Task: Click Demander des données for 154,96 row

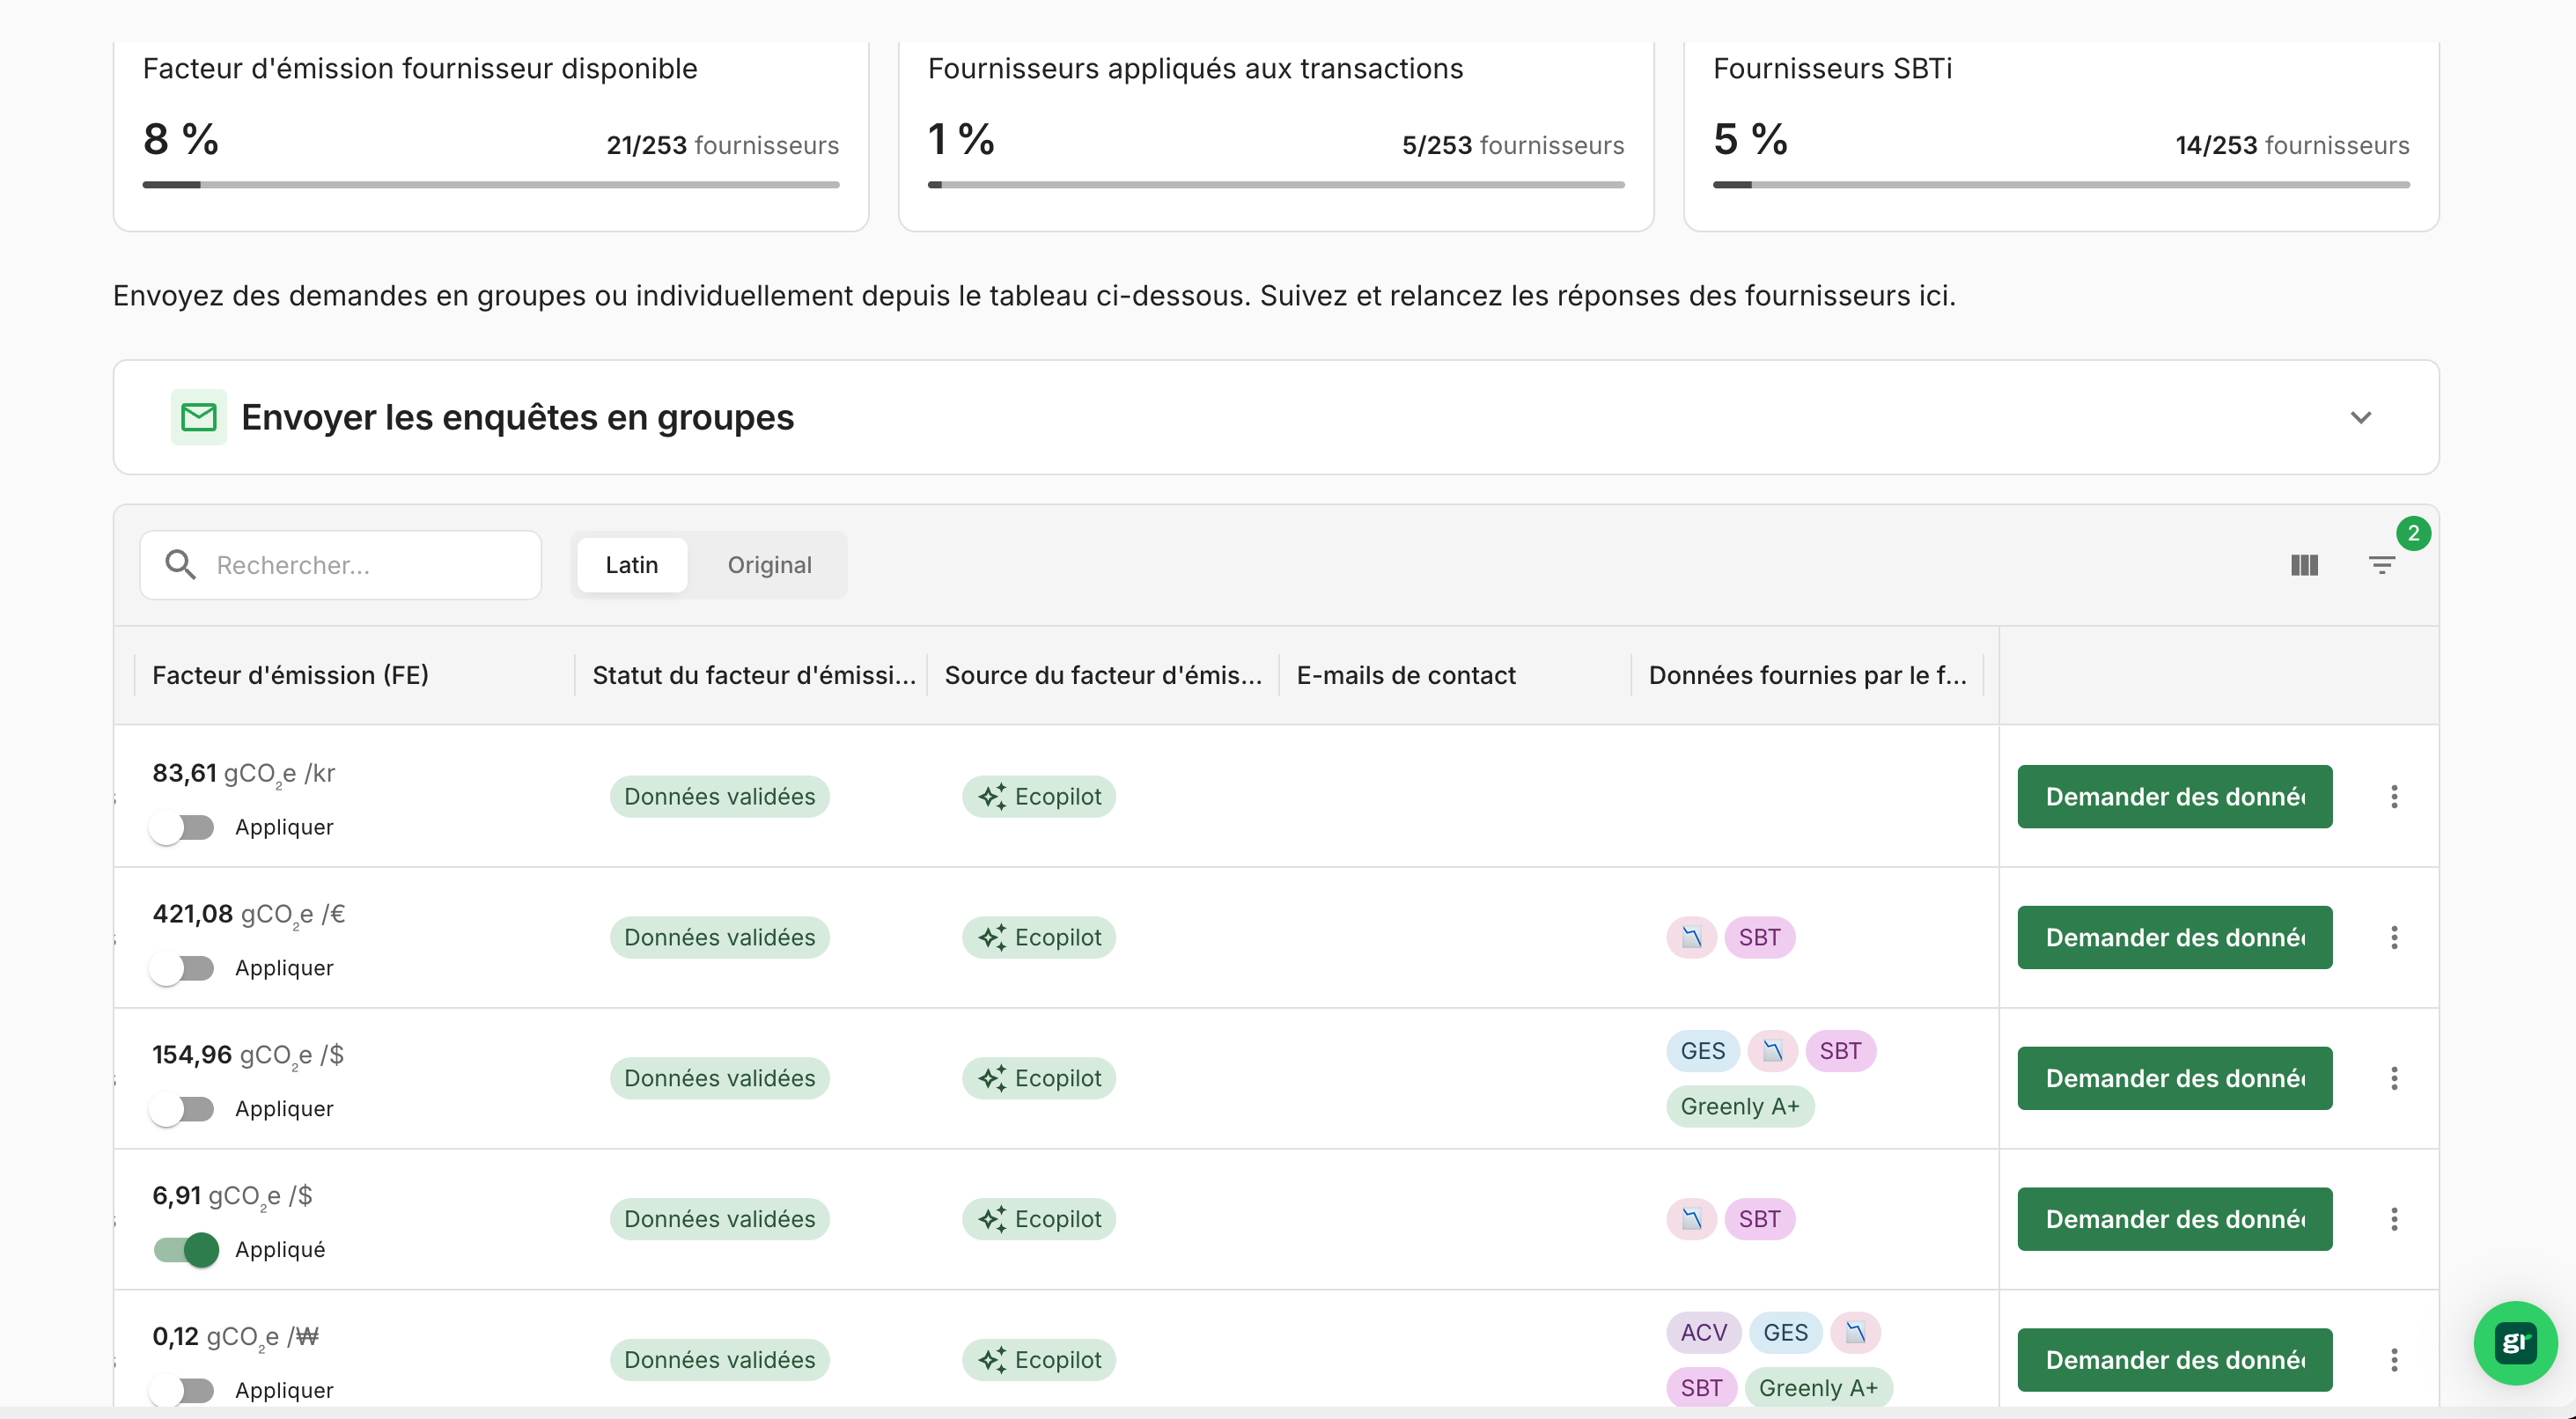Action: pos(2175,1079)
